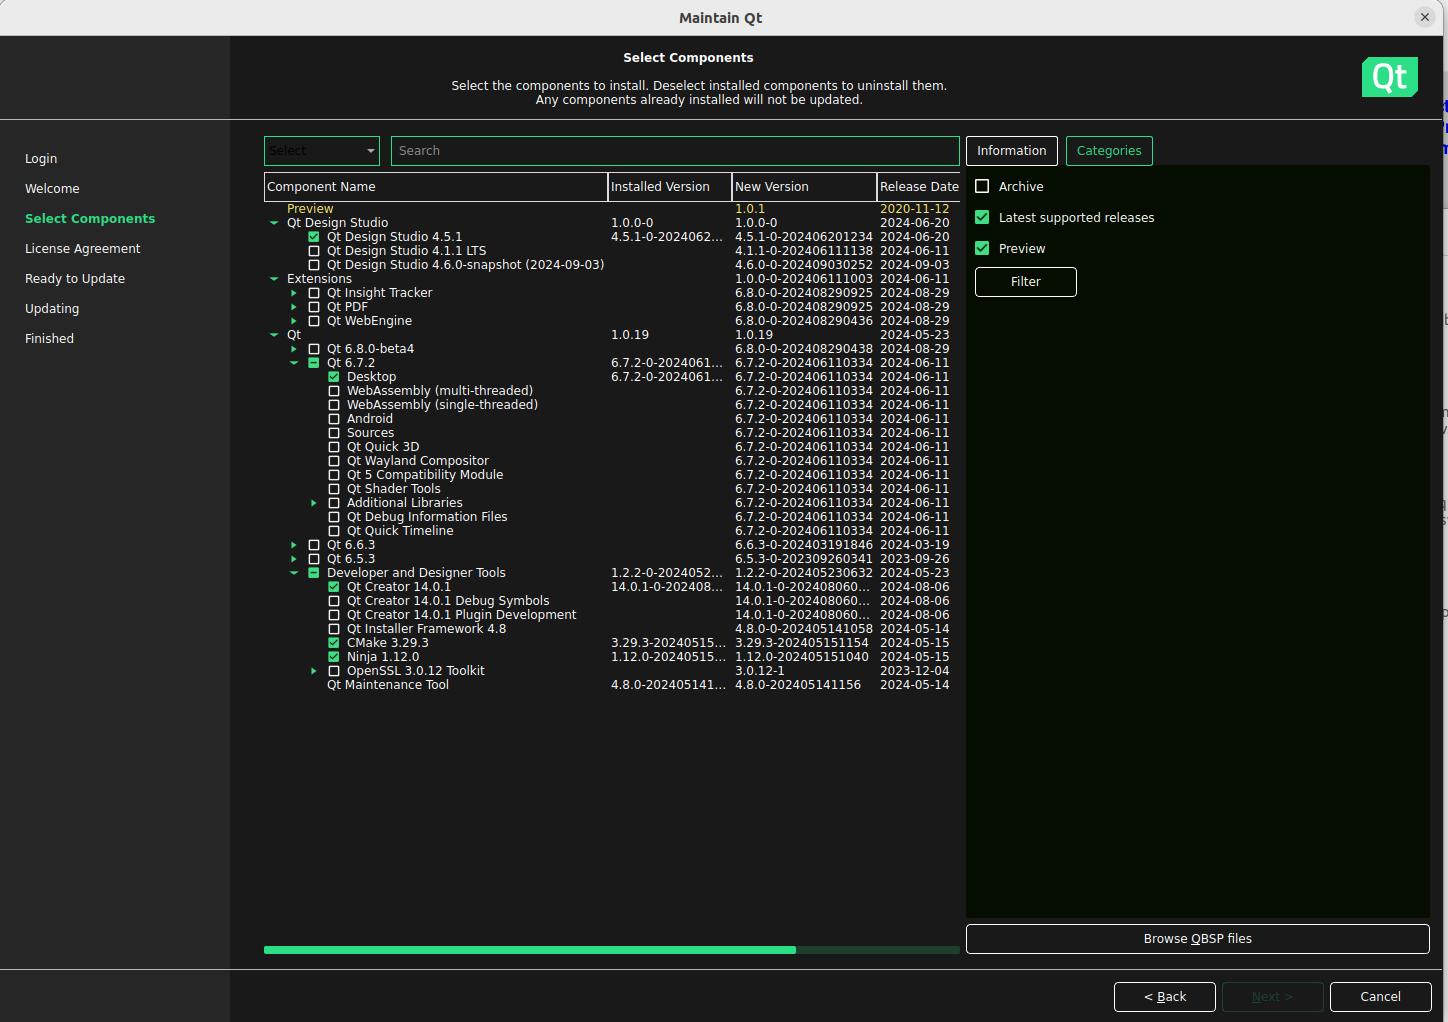Enable the Qt Insight Tracker checkbox
The width and height of the screenshot is (1448, 1022).
click(x=314, y=293)
